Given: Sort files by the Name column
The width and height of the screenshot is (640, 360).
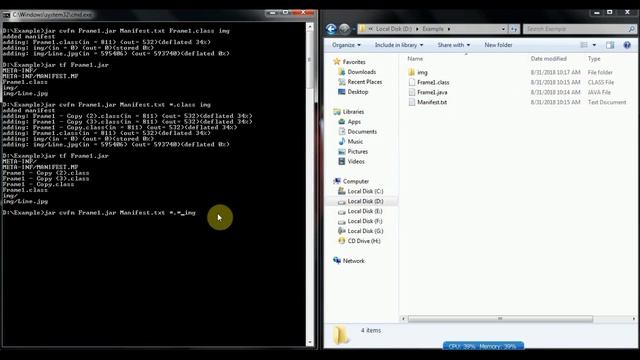Looking at the screenshot, I should (x=415, y=59).
